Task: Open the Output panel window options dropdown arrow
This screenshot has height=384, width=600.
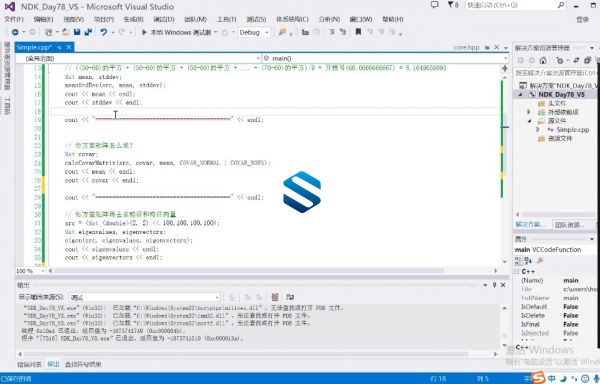Action: (x=485, y=285)
